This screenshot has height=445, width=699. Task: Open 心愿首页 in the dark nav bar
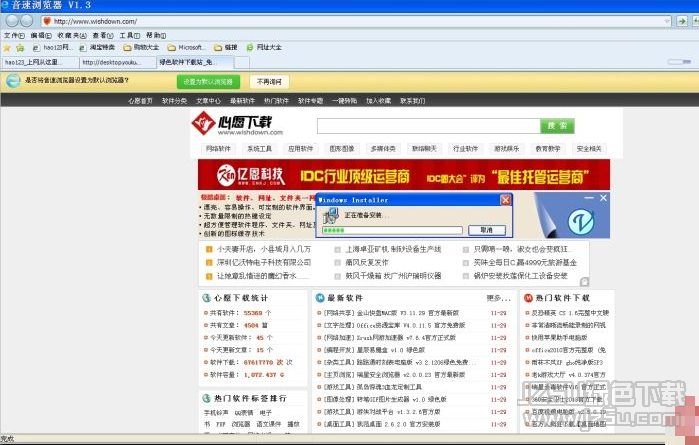140,101
